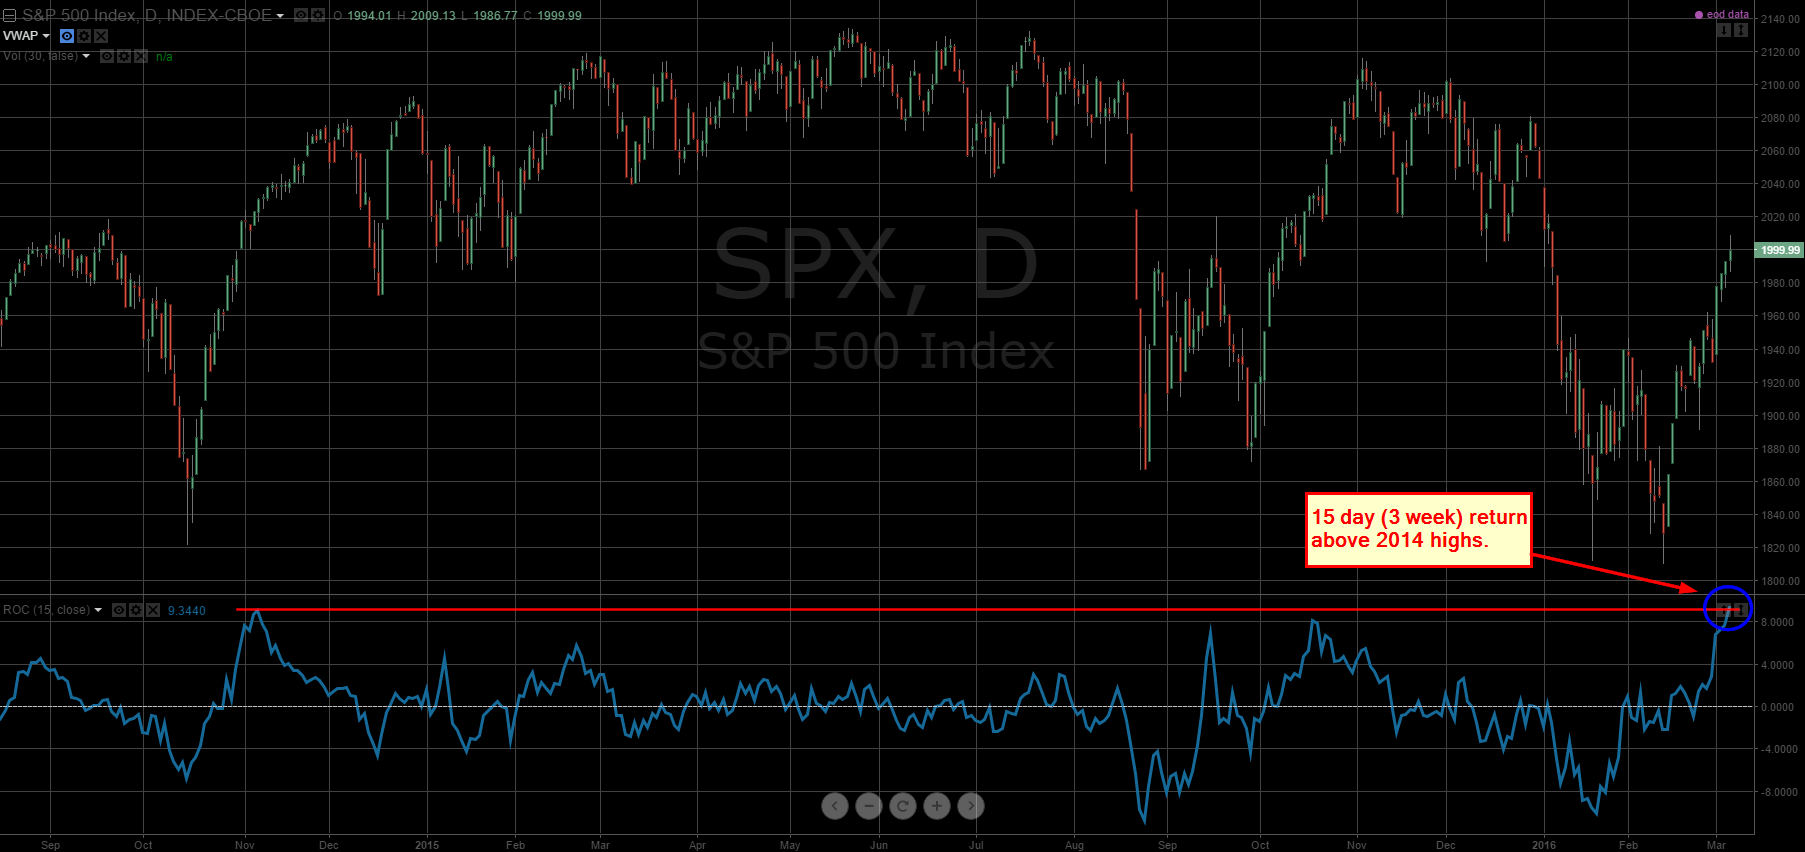Click the 0.0000 ROC axis label
This screenshot has height=852, width=1805.
[x=1777, y=707]
